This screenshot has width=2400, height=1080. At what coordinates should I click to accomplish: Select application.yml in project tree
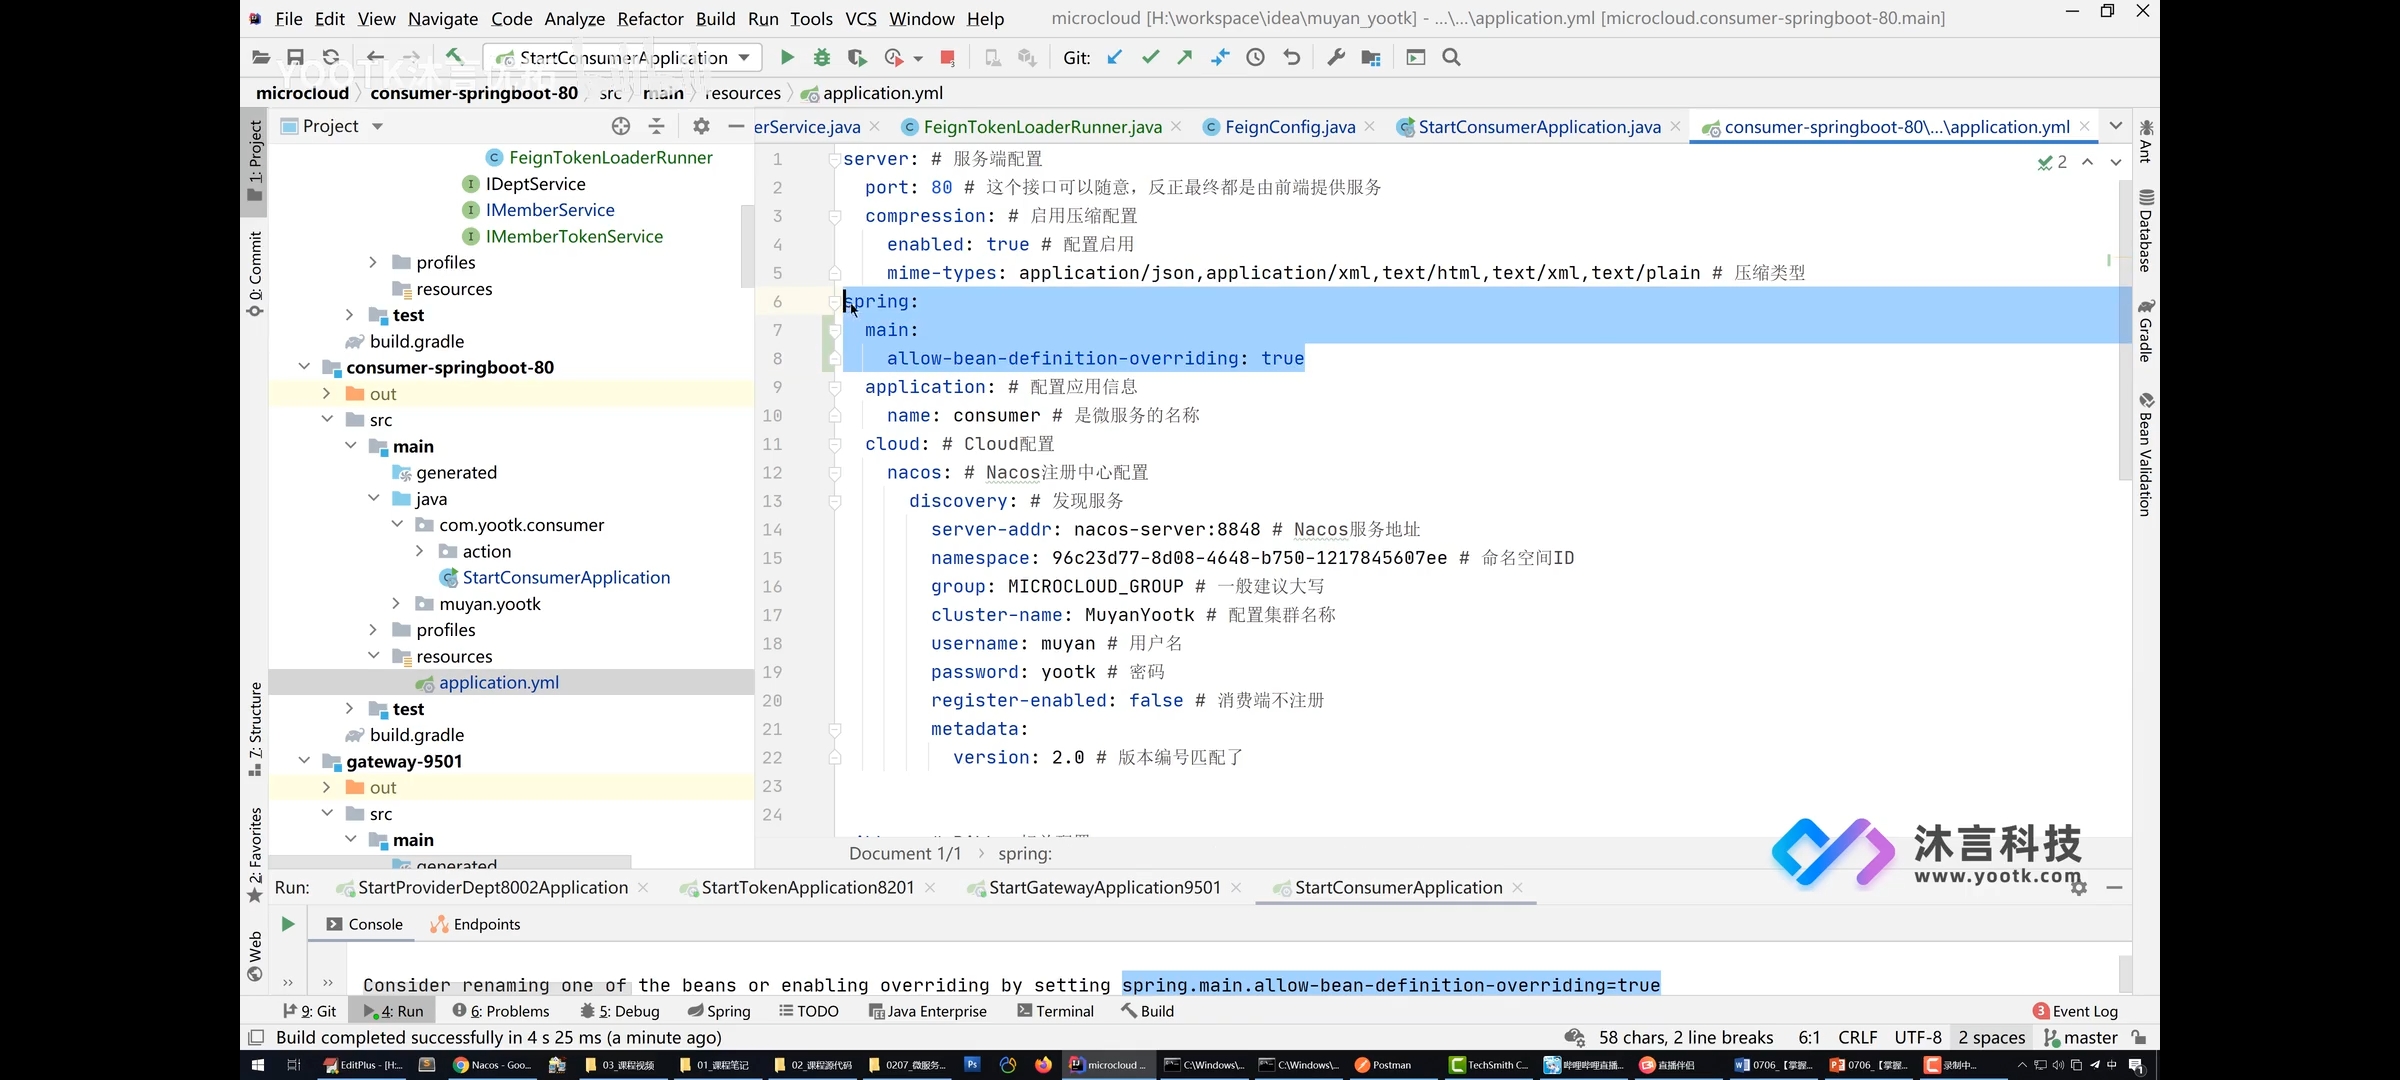pos(499,682)
